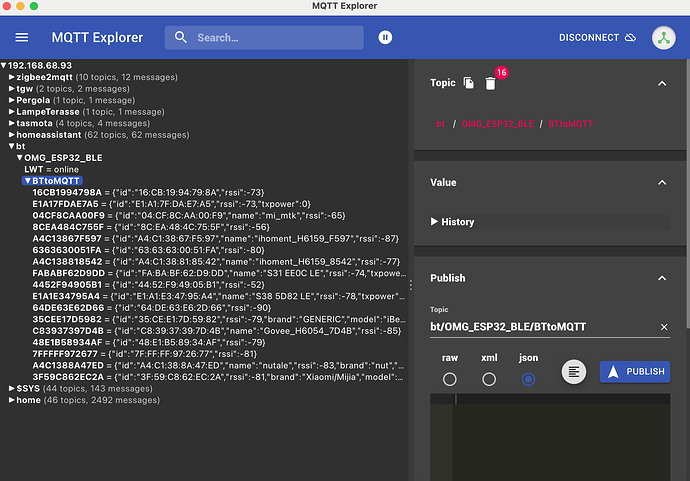
Task: Click the bt breadcrumb link
Action: point(440,124)
